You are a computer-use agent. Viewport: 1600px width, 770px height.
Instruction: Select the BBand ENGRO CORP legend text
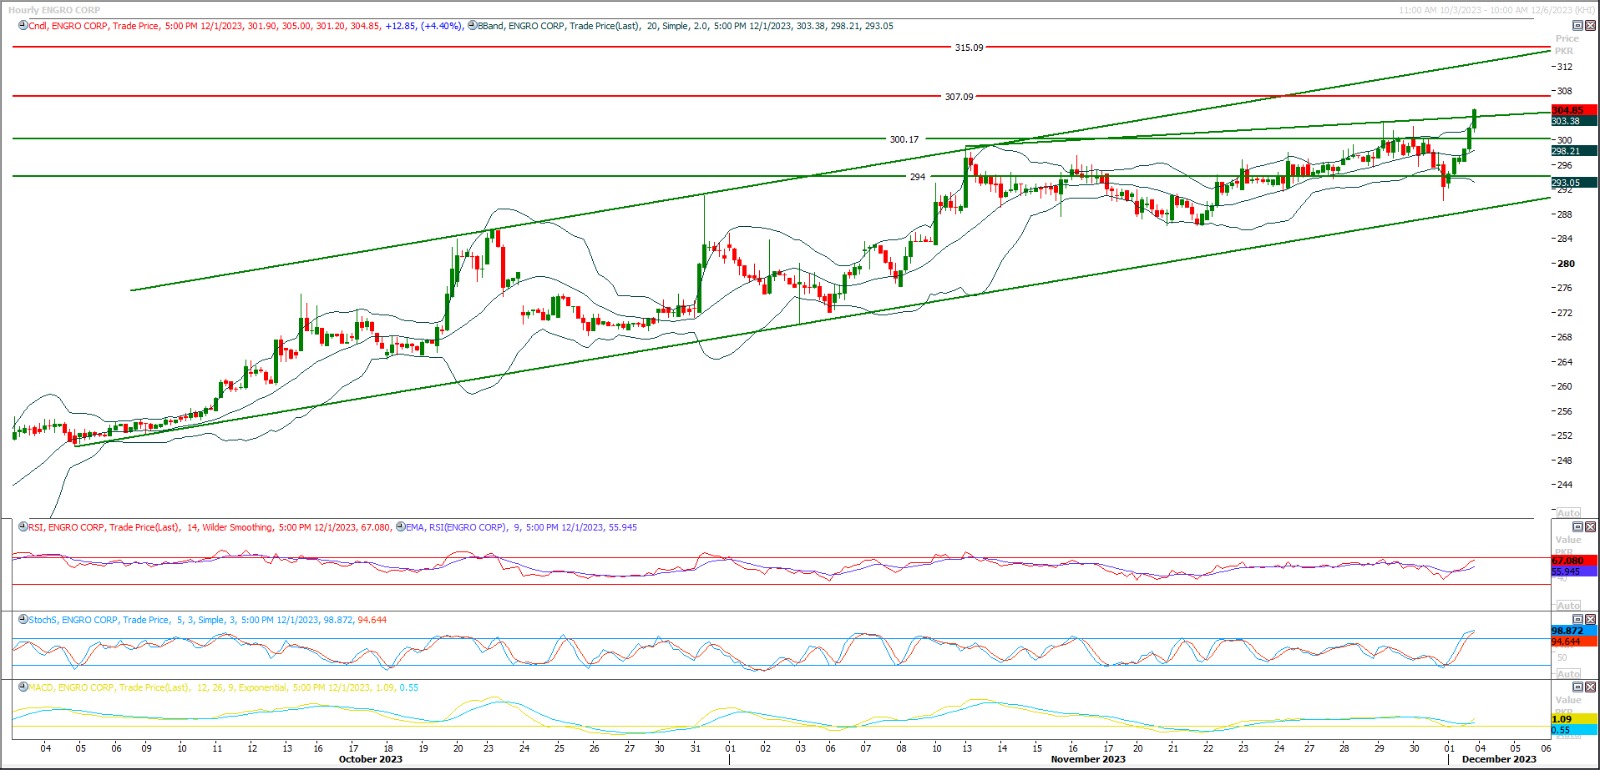[686, 26]
